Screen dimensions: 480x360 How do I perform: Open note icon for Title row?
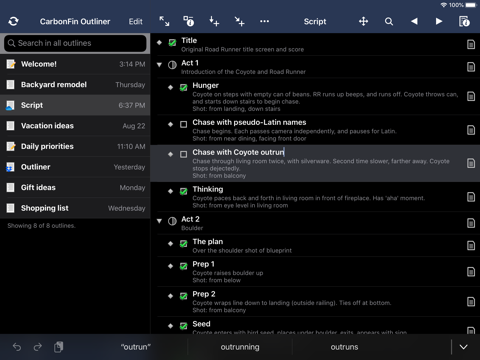tap(471, 44)
